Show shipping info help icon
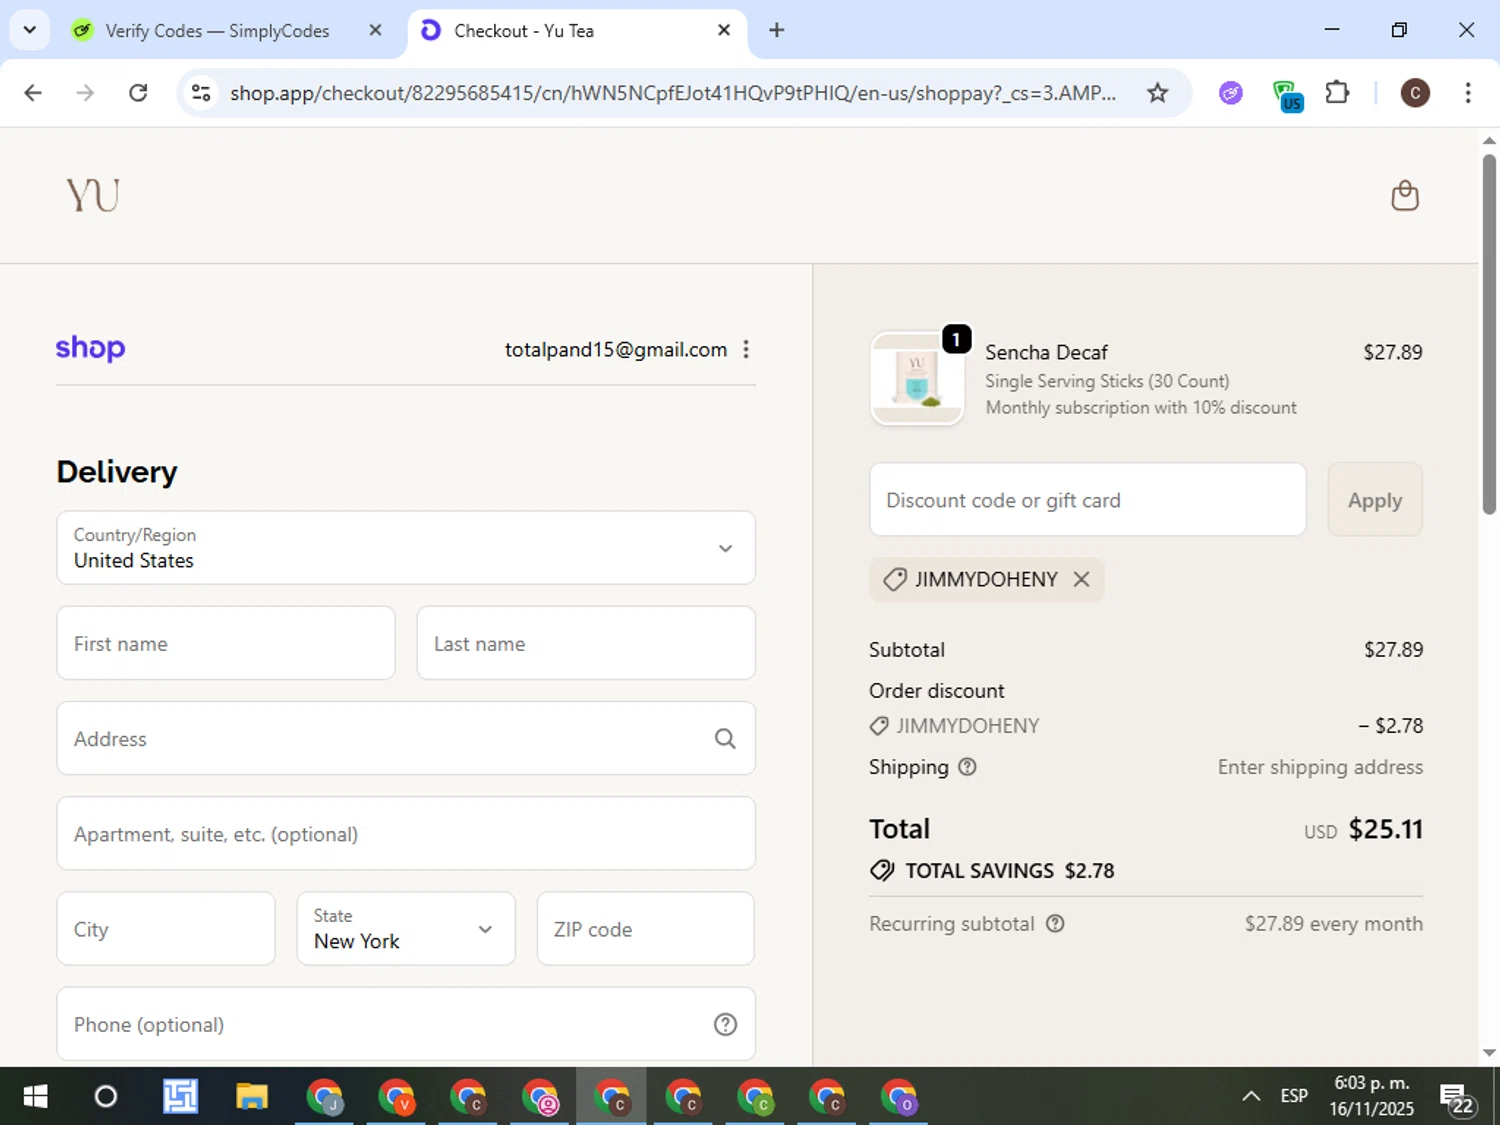 pos(967,767)
